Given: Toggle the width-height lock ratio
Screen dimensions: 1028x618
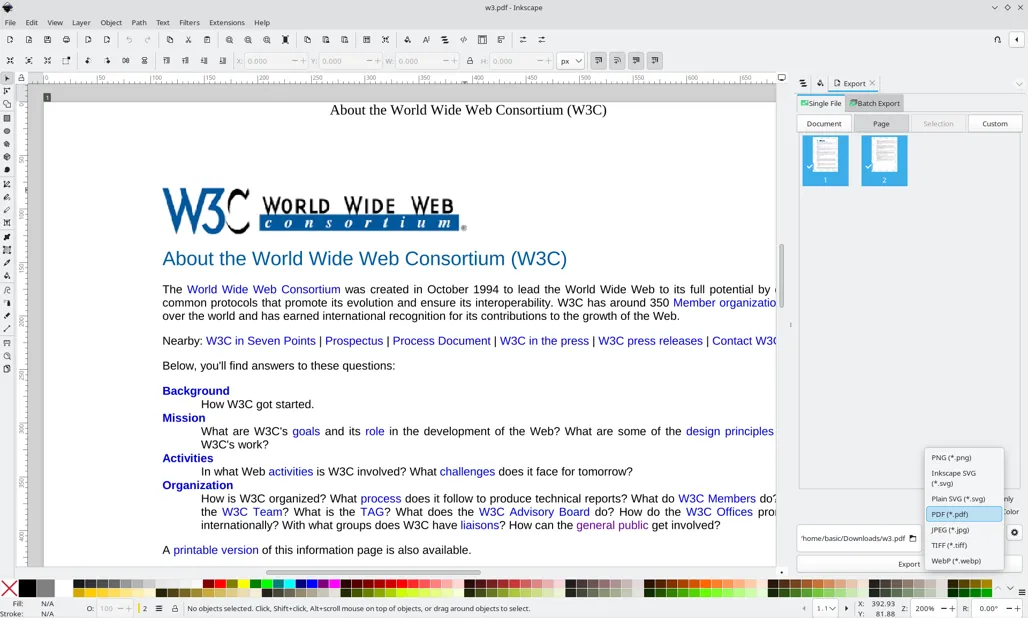Looking at the screenshot, I should (x=470, y=61).
